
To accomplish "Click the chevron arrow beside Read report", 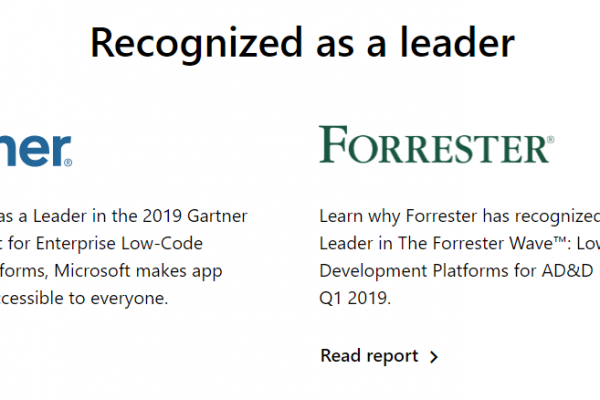I will point(433,356).
